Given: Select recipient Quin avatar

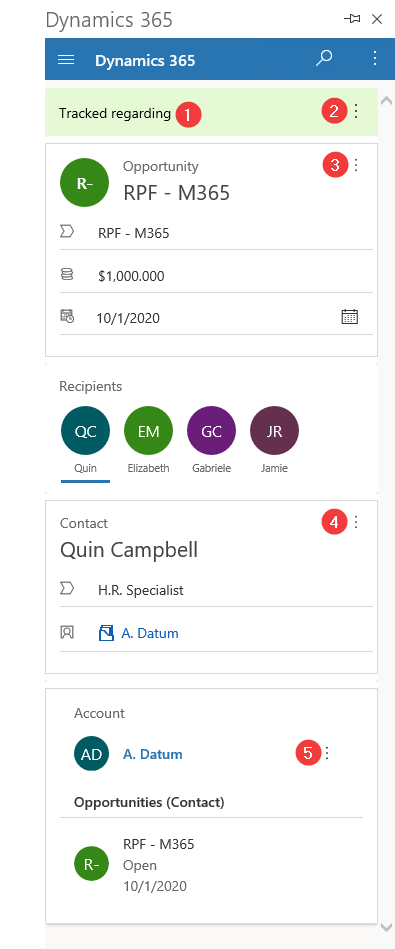Looking at the screenshot, I should [85, 430].
